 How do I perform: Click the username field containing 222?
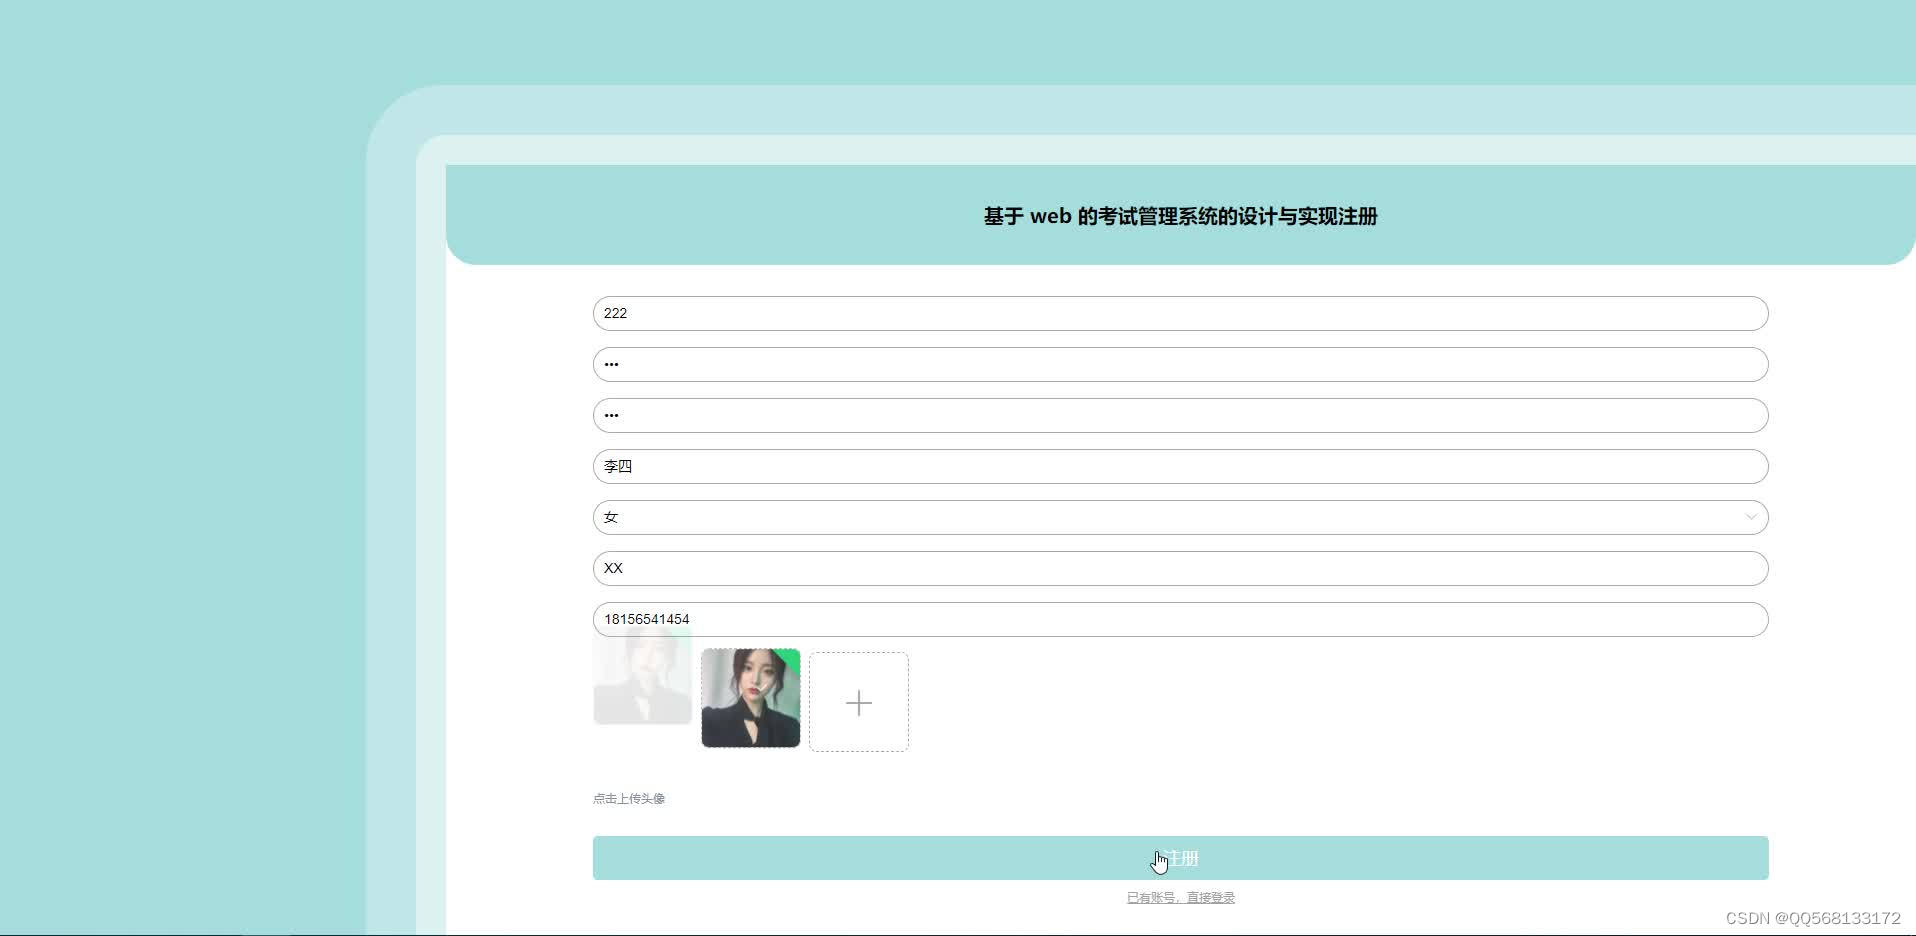tap(1179, 313)
